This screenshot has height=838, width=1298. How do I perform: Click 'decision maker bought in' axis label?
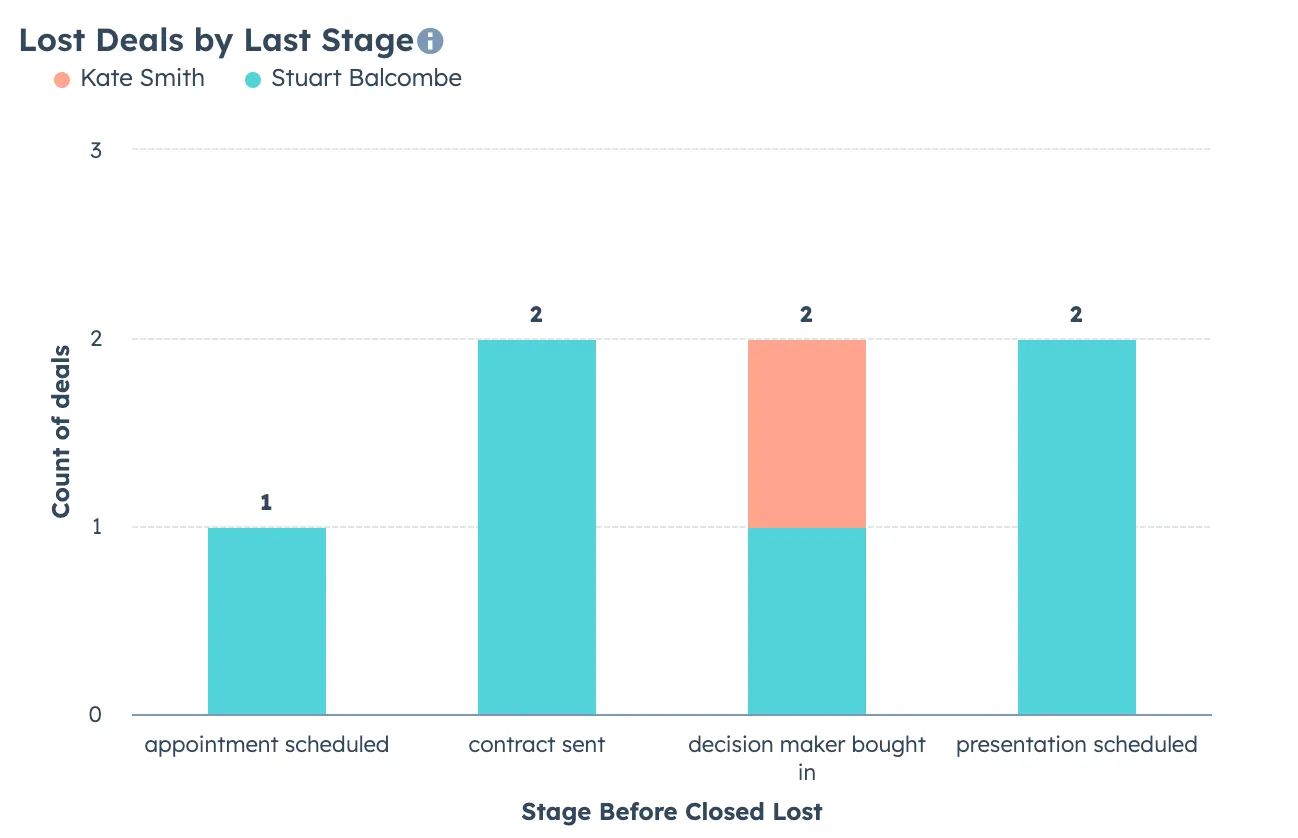tap(807, 758)
